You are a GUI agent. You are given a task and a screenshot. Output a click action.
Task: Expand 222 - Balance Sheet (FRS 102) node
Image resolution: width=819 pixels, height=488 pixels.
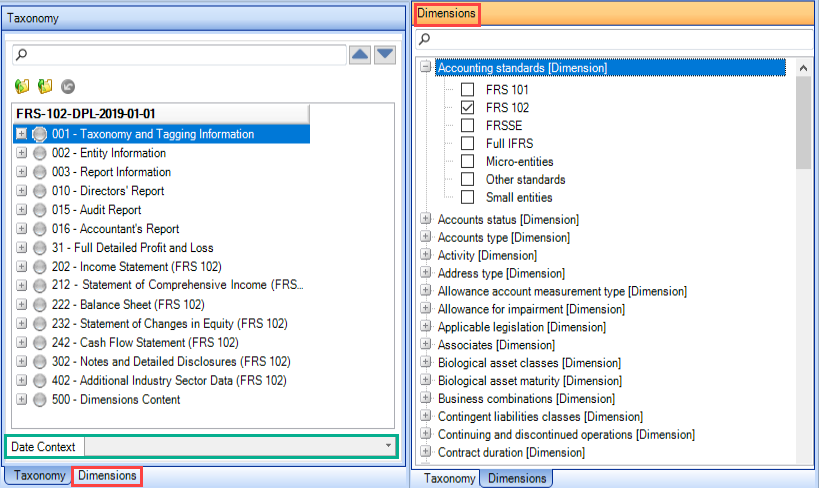pyautogui.click(x=21, y=304)
